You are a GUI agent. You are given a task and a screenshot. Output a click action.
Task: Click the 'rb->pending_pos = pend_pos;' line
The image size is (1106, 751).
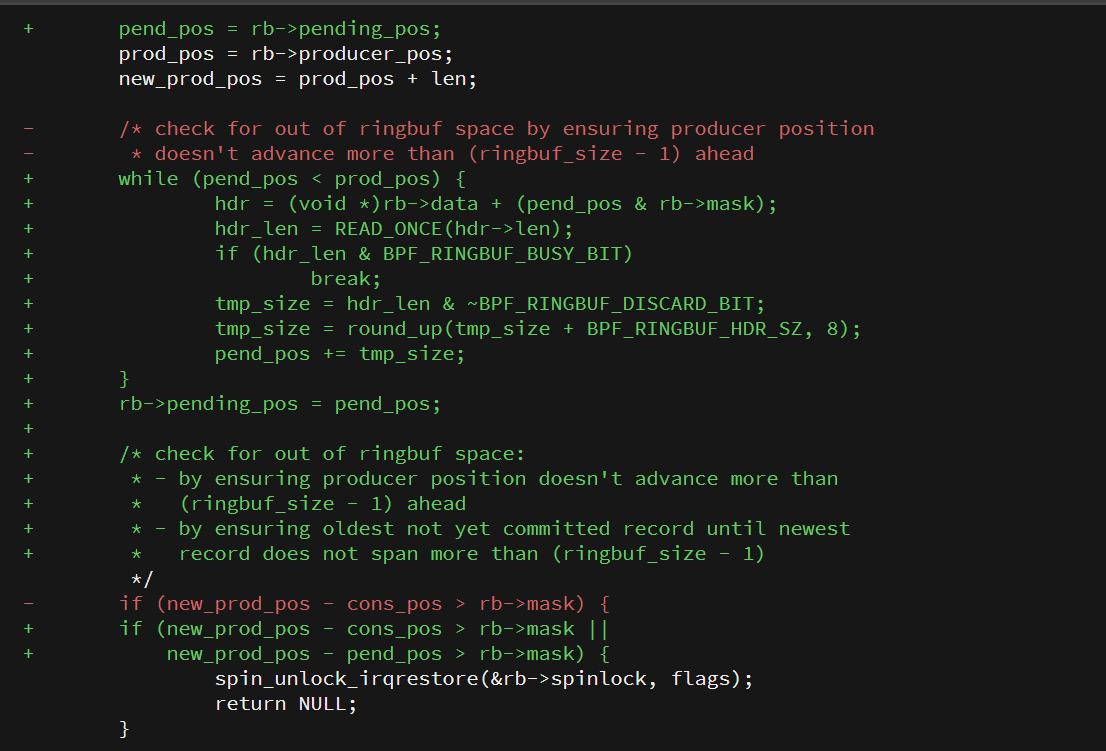[279, 404]
